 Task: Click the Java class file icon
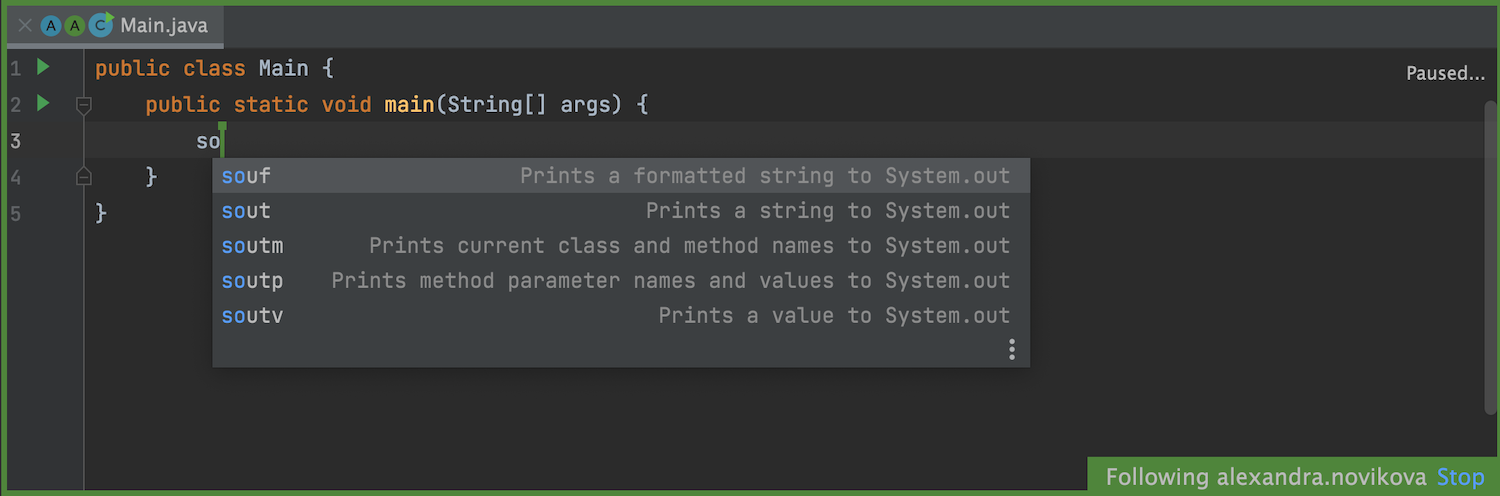100,26
